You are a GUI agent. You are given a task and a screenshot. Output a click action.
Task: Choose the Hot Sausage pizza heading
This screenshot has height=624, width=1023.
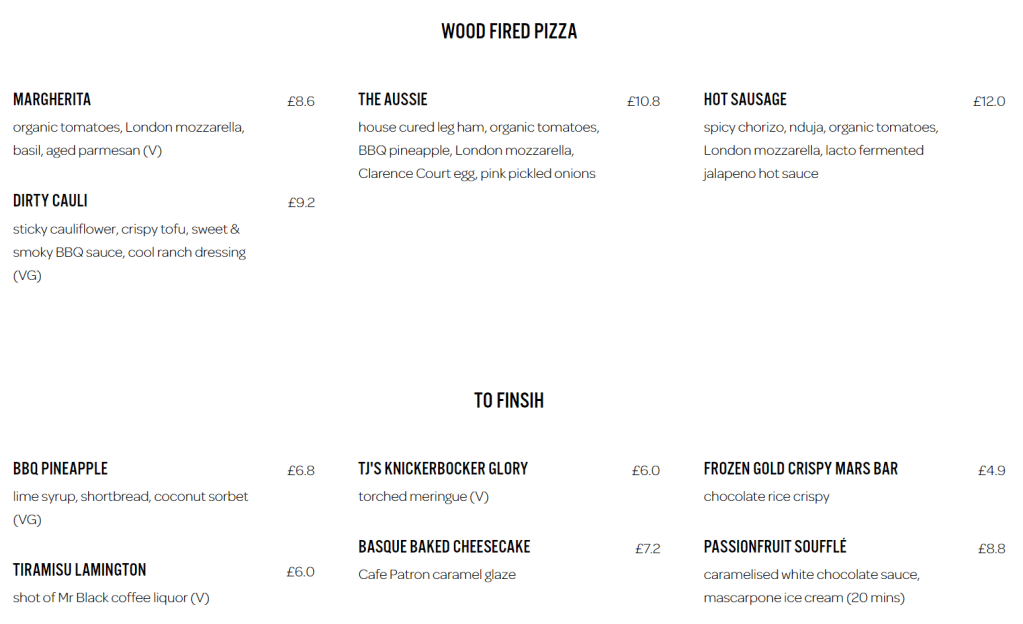(x=745, y=100)
